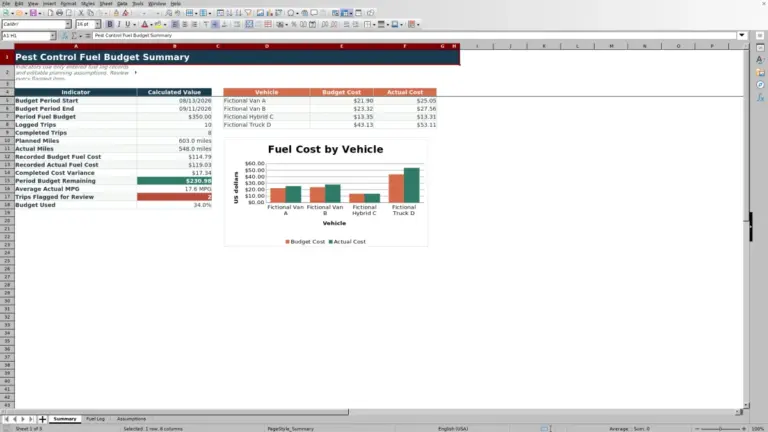The image size is (768, 432).
Task: Open the sidebar Navigator compass icon
Action: 760,85
